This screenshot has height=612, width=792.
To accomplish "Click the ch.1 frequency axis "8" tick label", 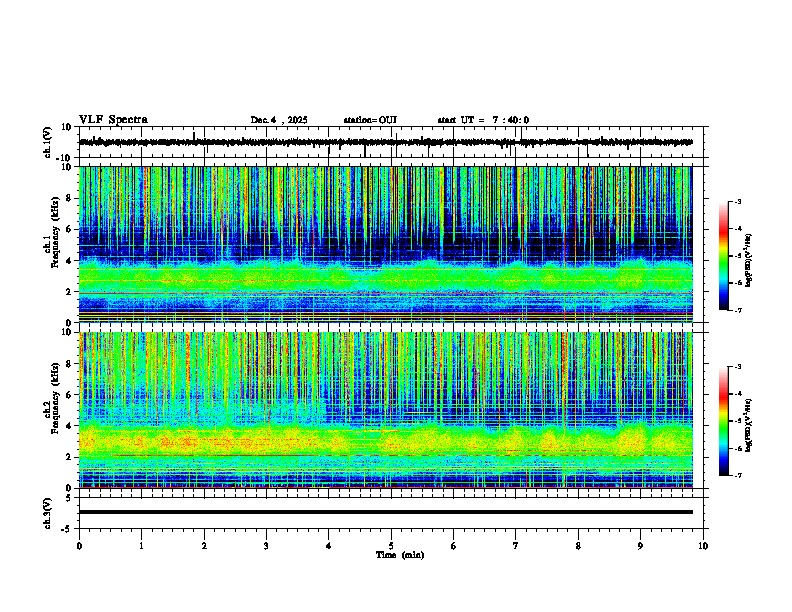I will (70, 198).
